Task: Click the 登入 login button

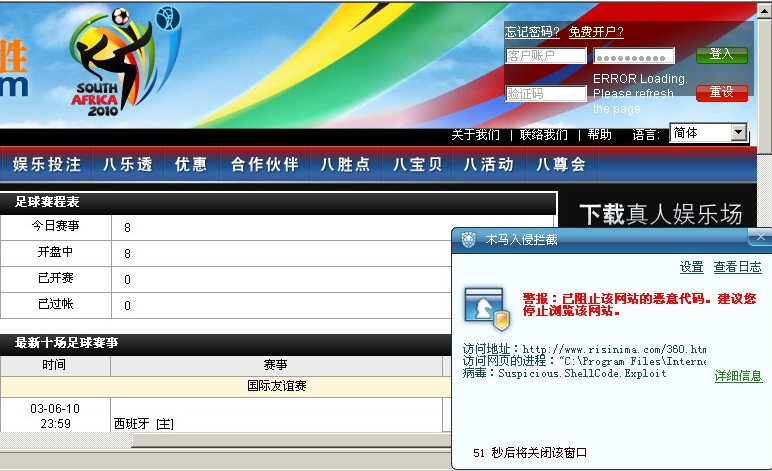Action: point(721,55)
